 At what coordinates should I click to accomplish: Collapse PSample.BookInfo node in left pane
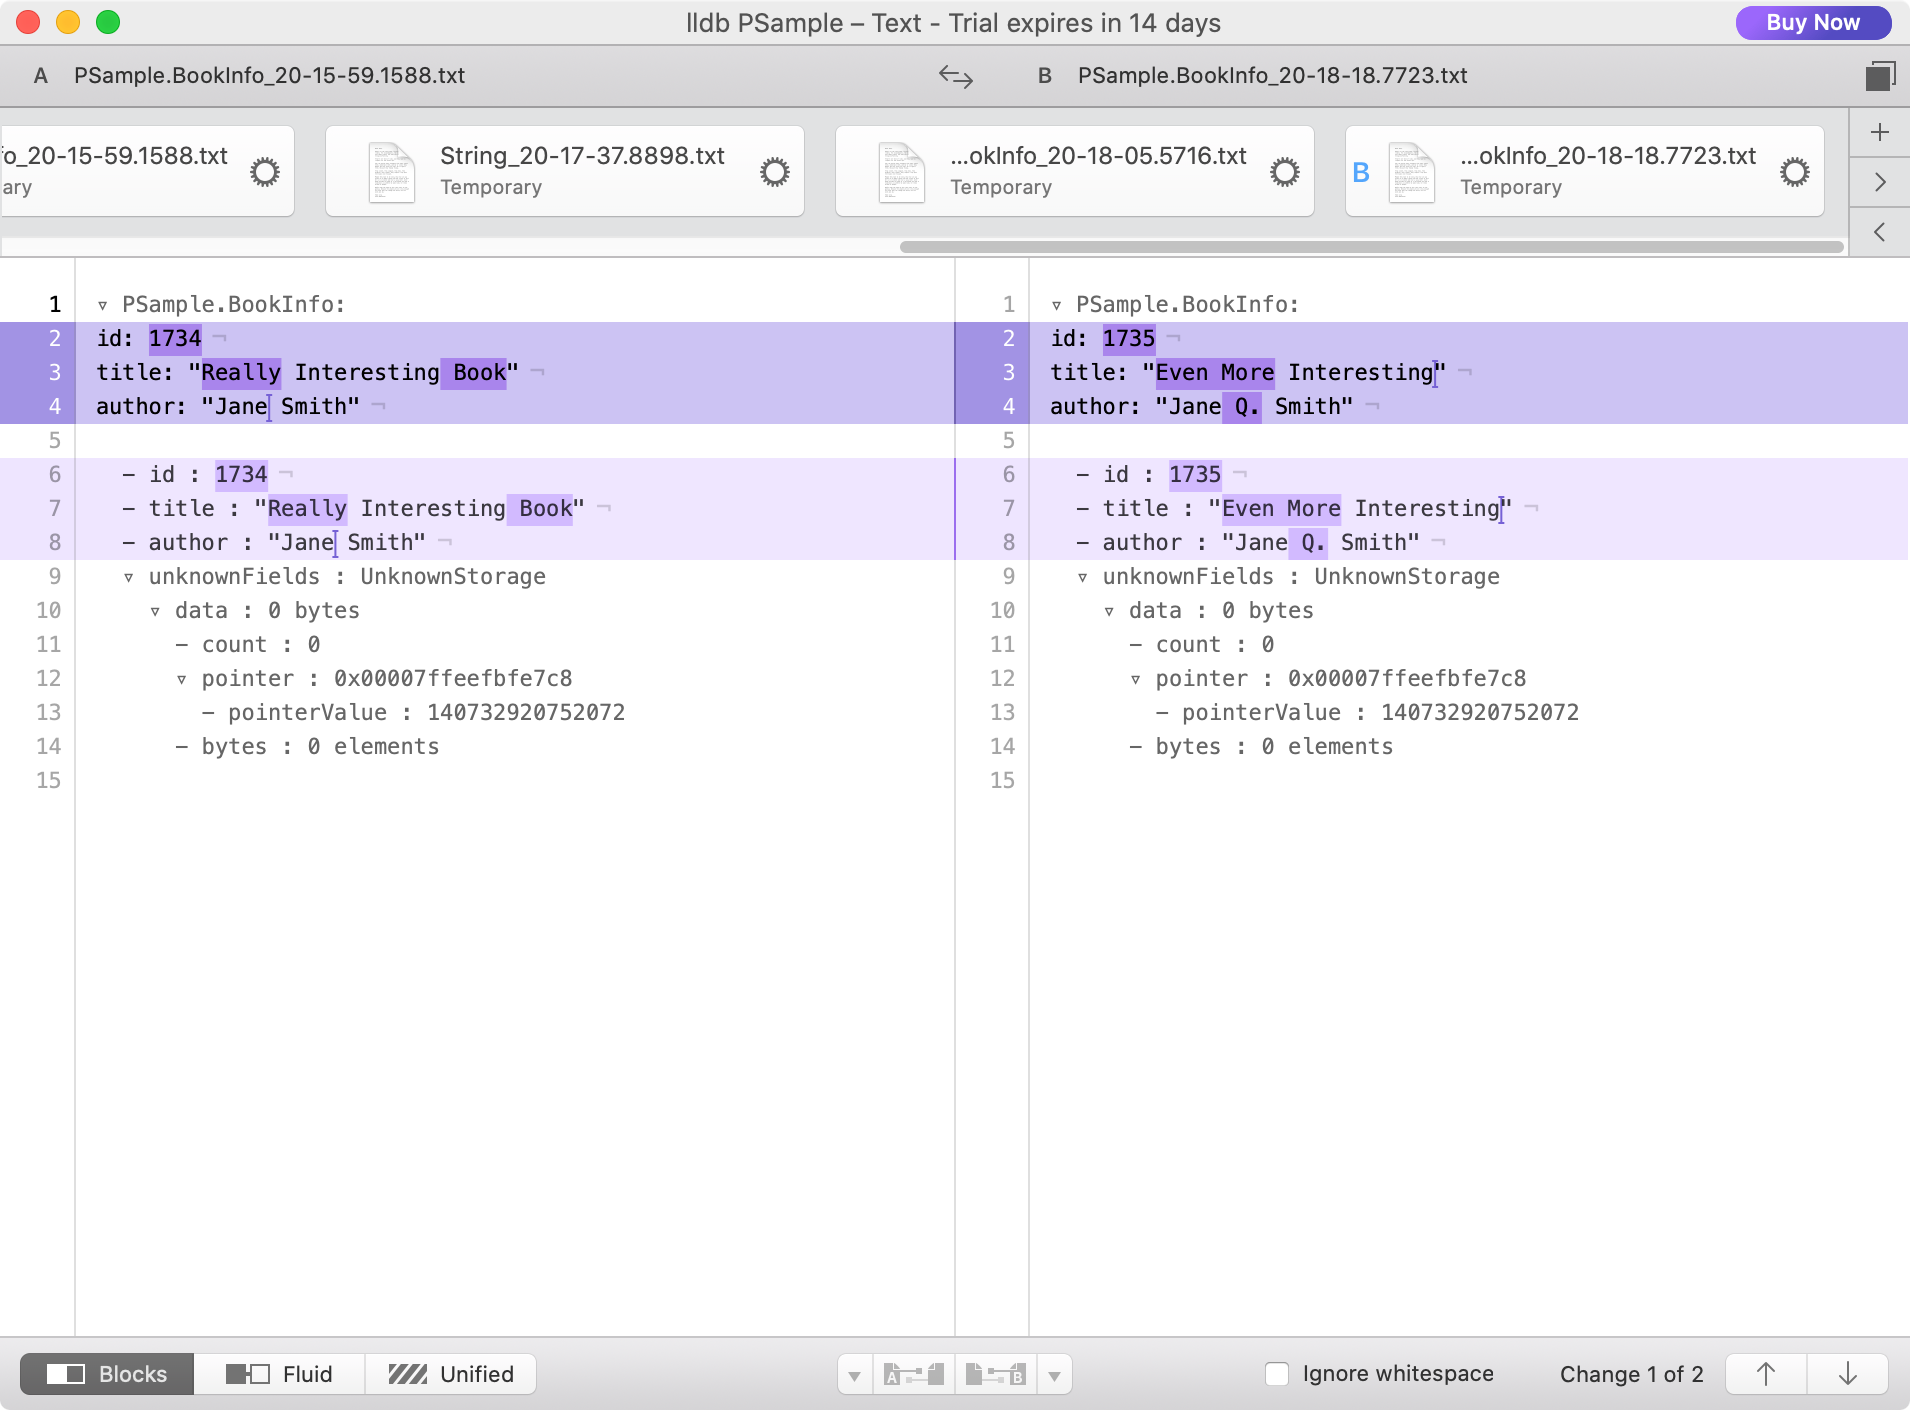pyautogui.click(x=102, y=305)
